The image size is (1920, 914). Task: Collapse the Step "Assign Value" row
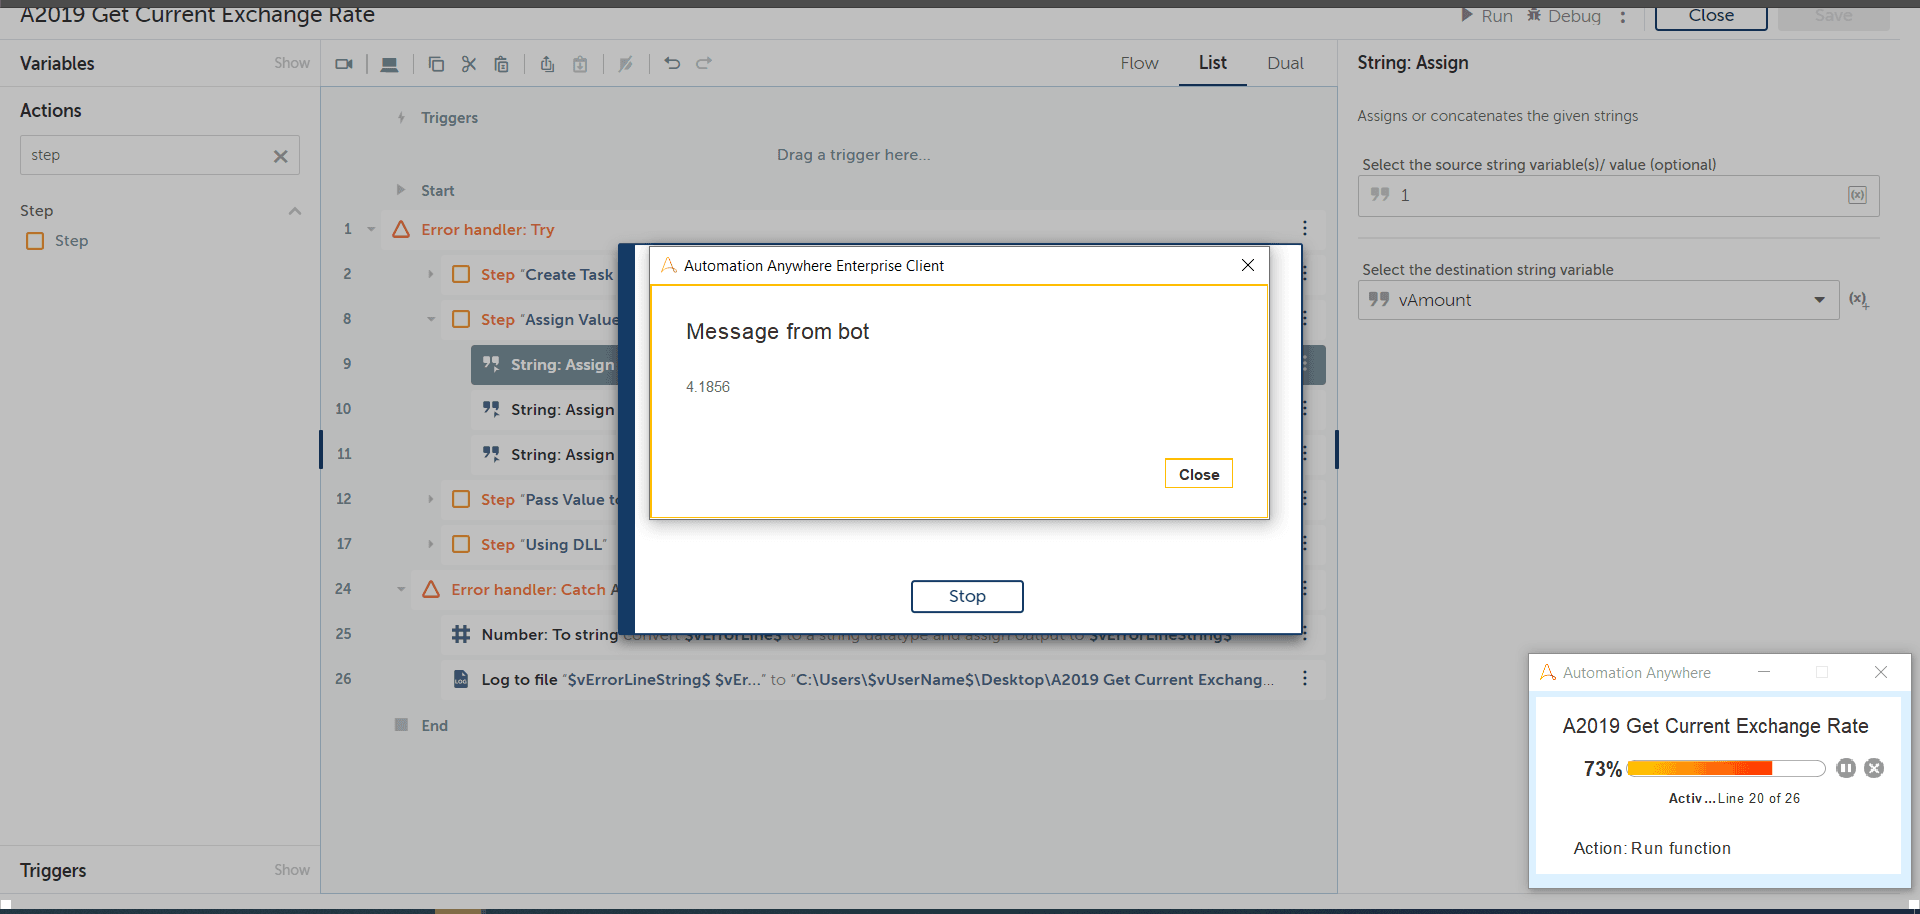[431, 319]
